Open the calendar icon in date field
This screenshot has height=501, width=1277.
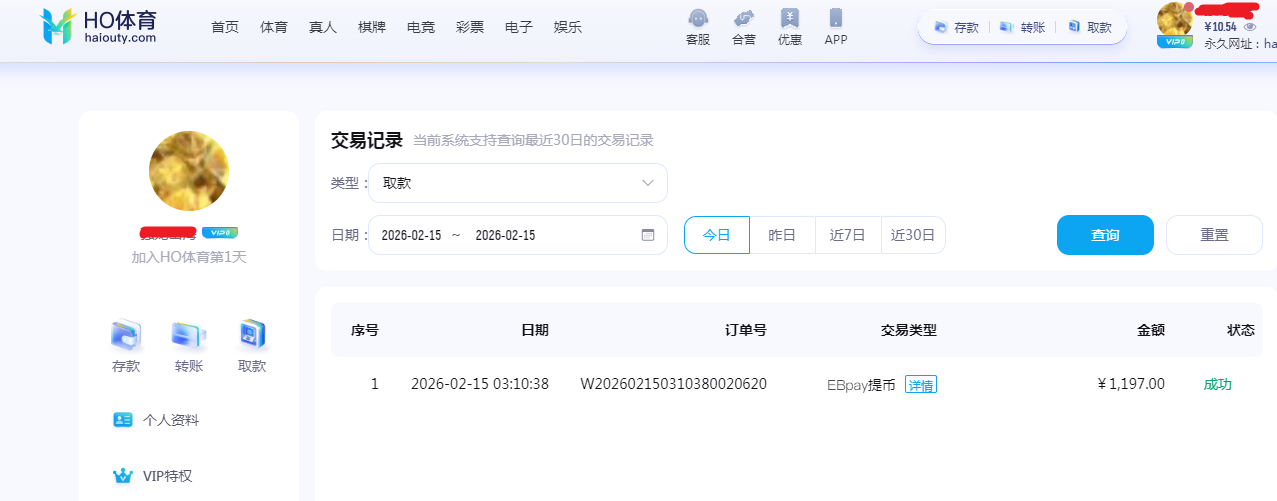(647, 235)
